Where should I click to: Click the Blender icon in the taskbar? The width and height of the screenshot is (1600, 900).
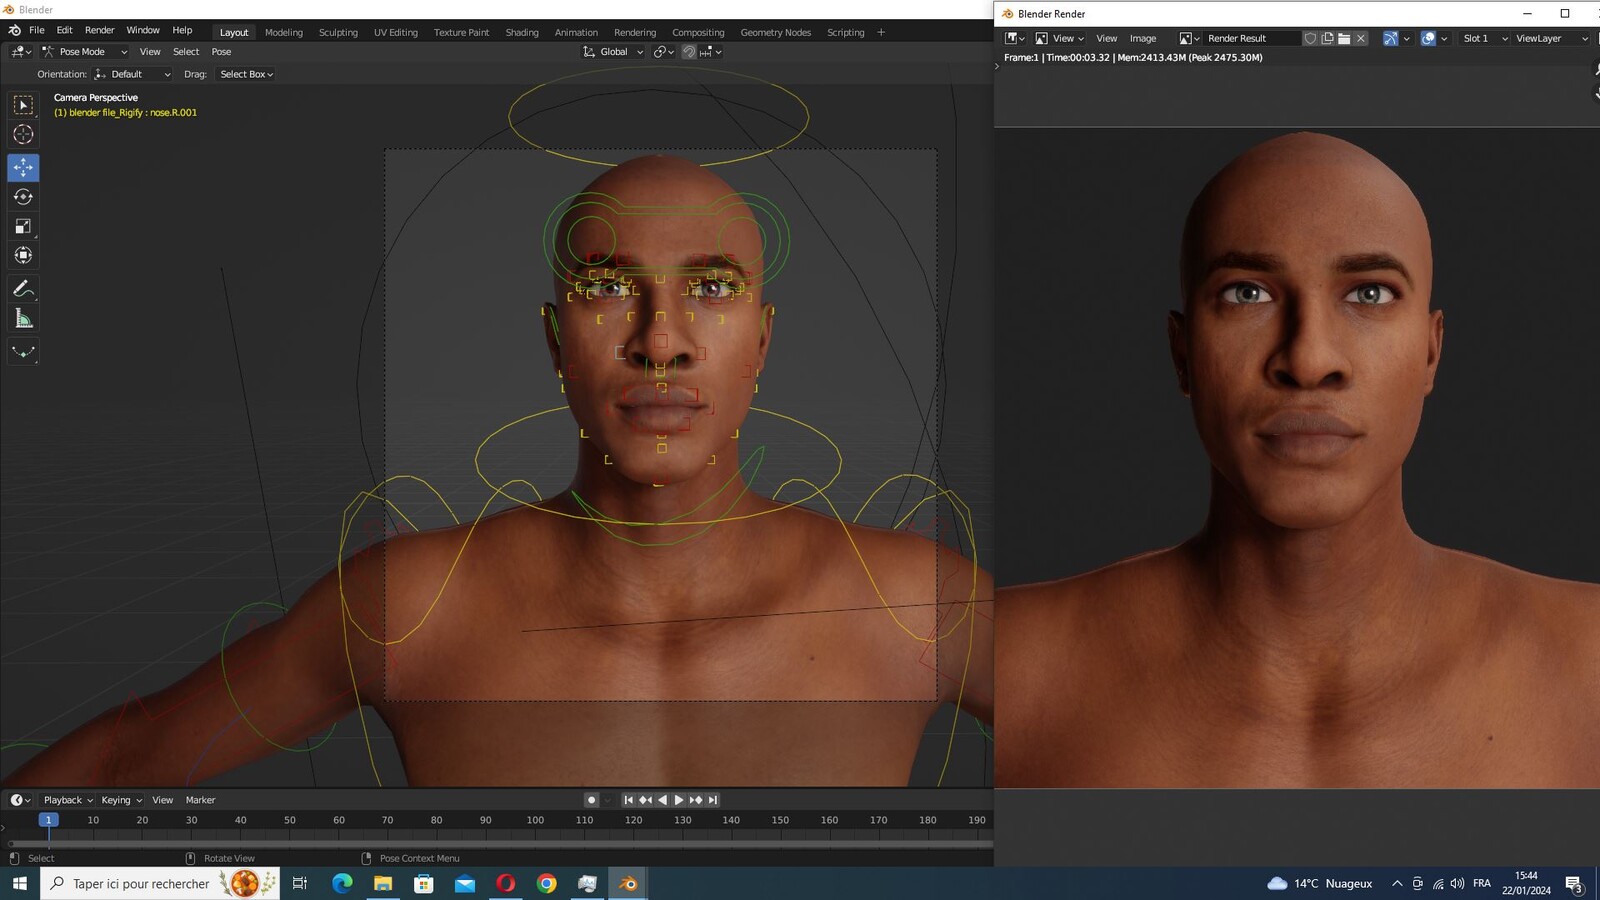[x=628, y=883]
